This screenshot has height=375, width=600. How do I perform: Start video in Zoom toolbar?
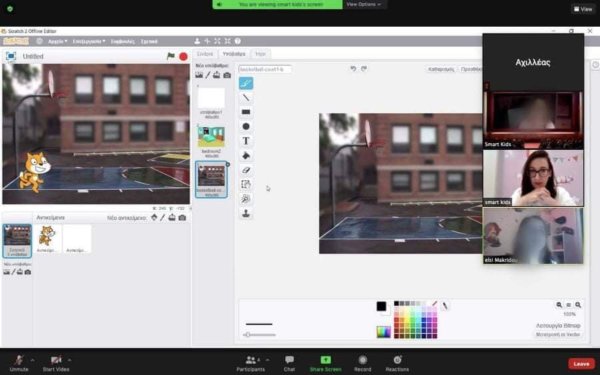pos(56,363)
